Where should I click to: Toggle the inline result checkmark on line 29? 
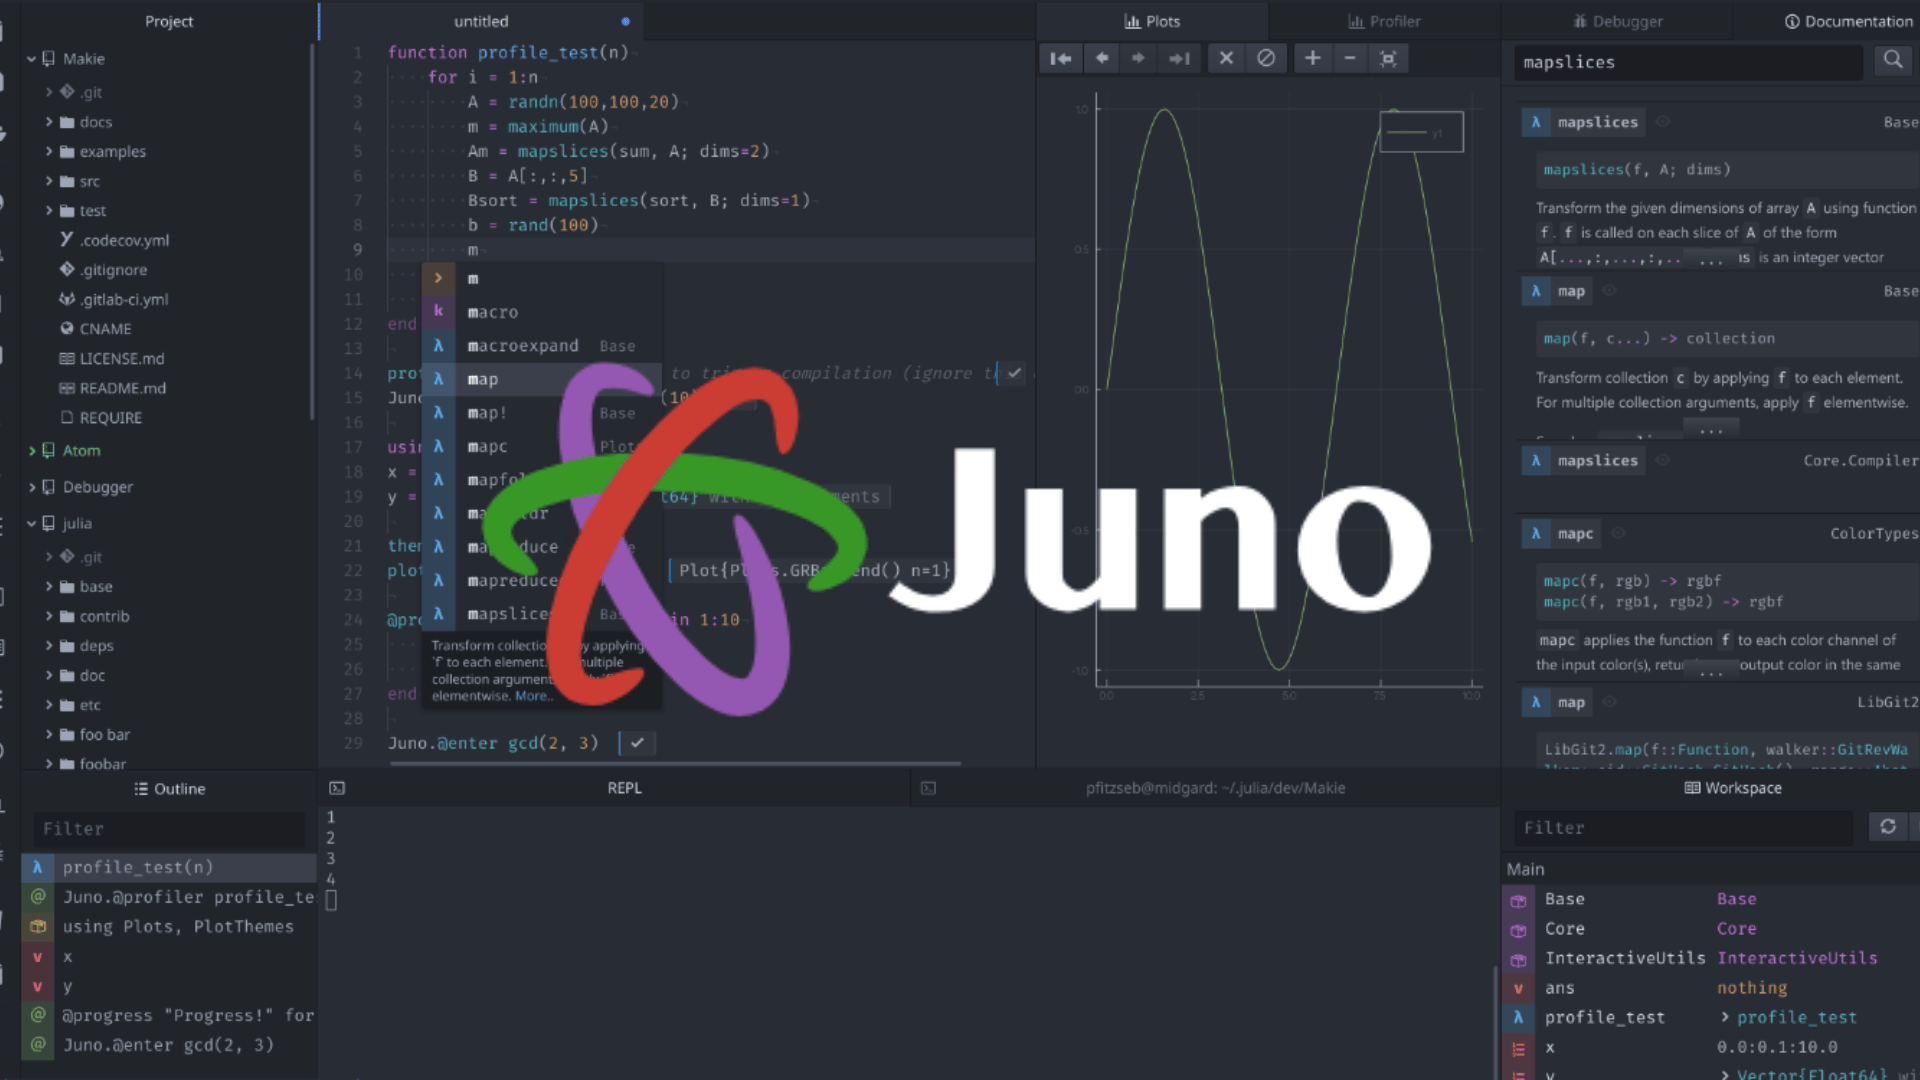coord(637,743)
